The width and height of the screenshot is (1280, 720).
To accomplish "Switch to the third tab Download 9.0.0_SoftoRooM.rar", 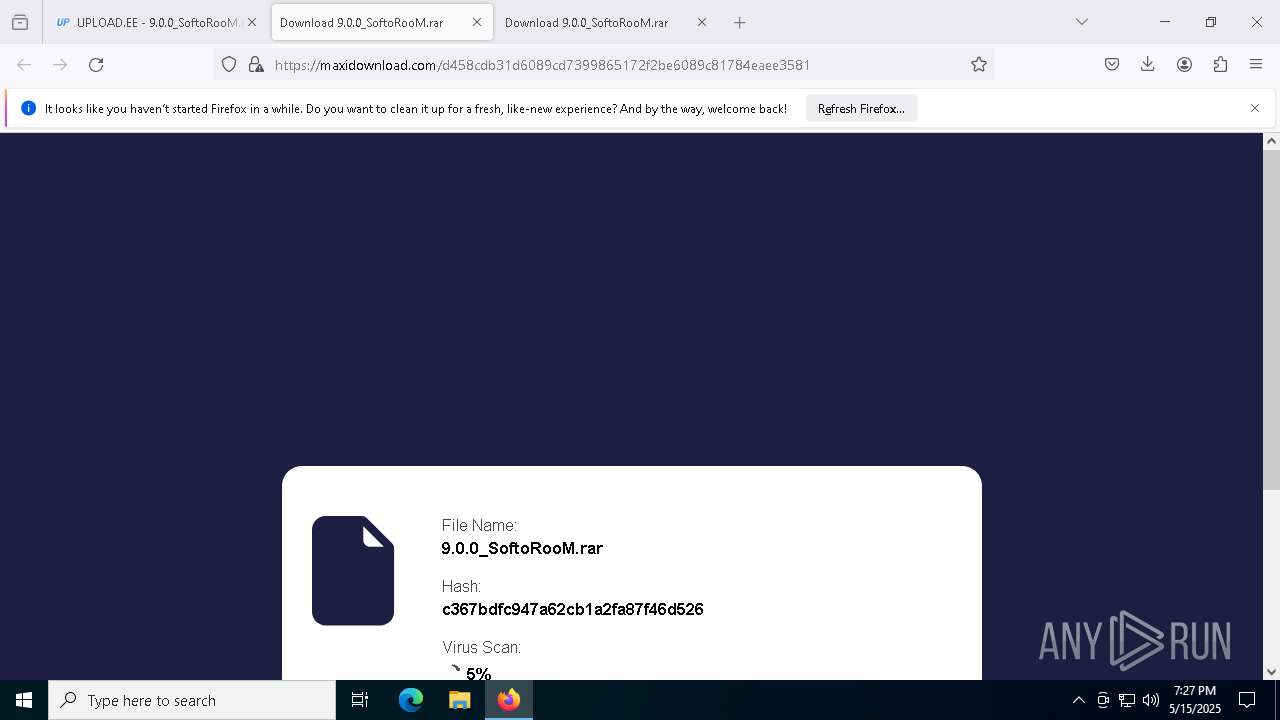I will (587, 22).
